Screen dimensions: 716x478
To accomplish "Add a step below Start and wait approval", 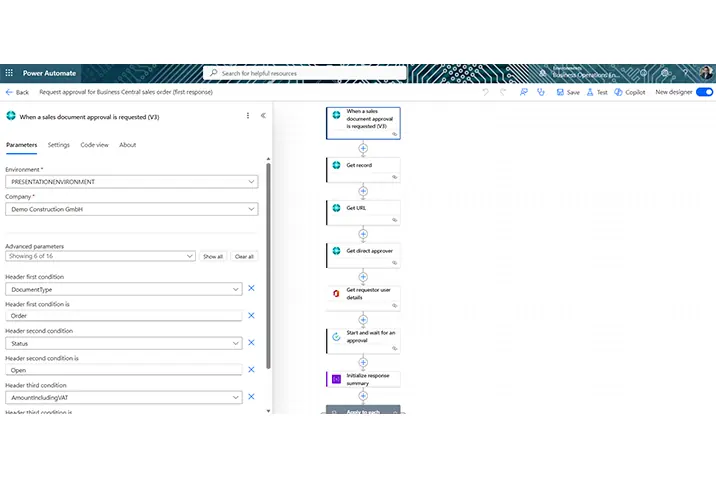I will click(x=363, y=362).
